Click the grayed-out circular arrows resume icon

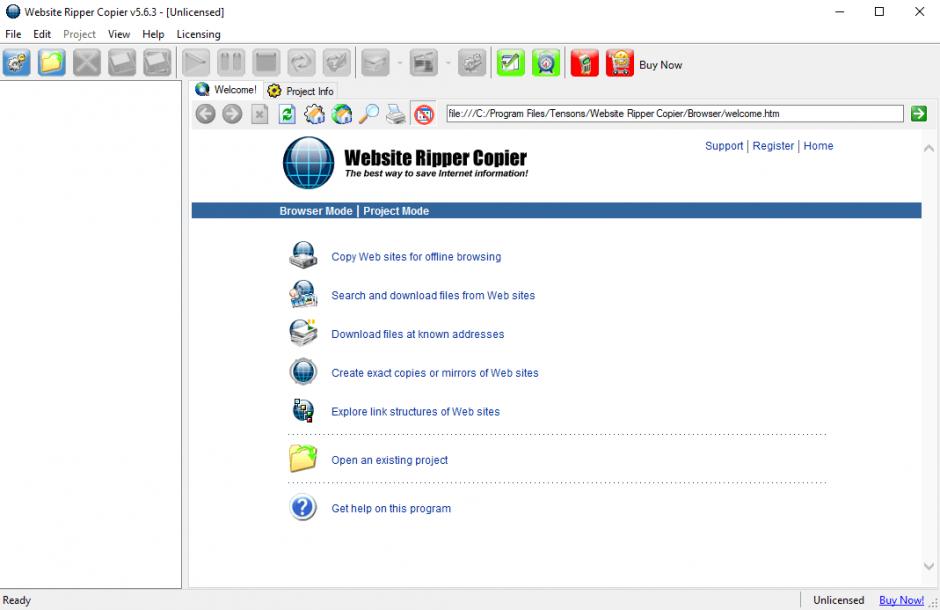[x=302, y=62]
